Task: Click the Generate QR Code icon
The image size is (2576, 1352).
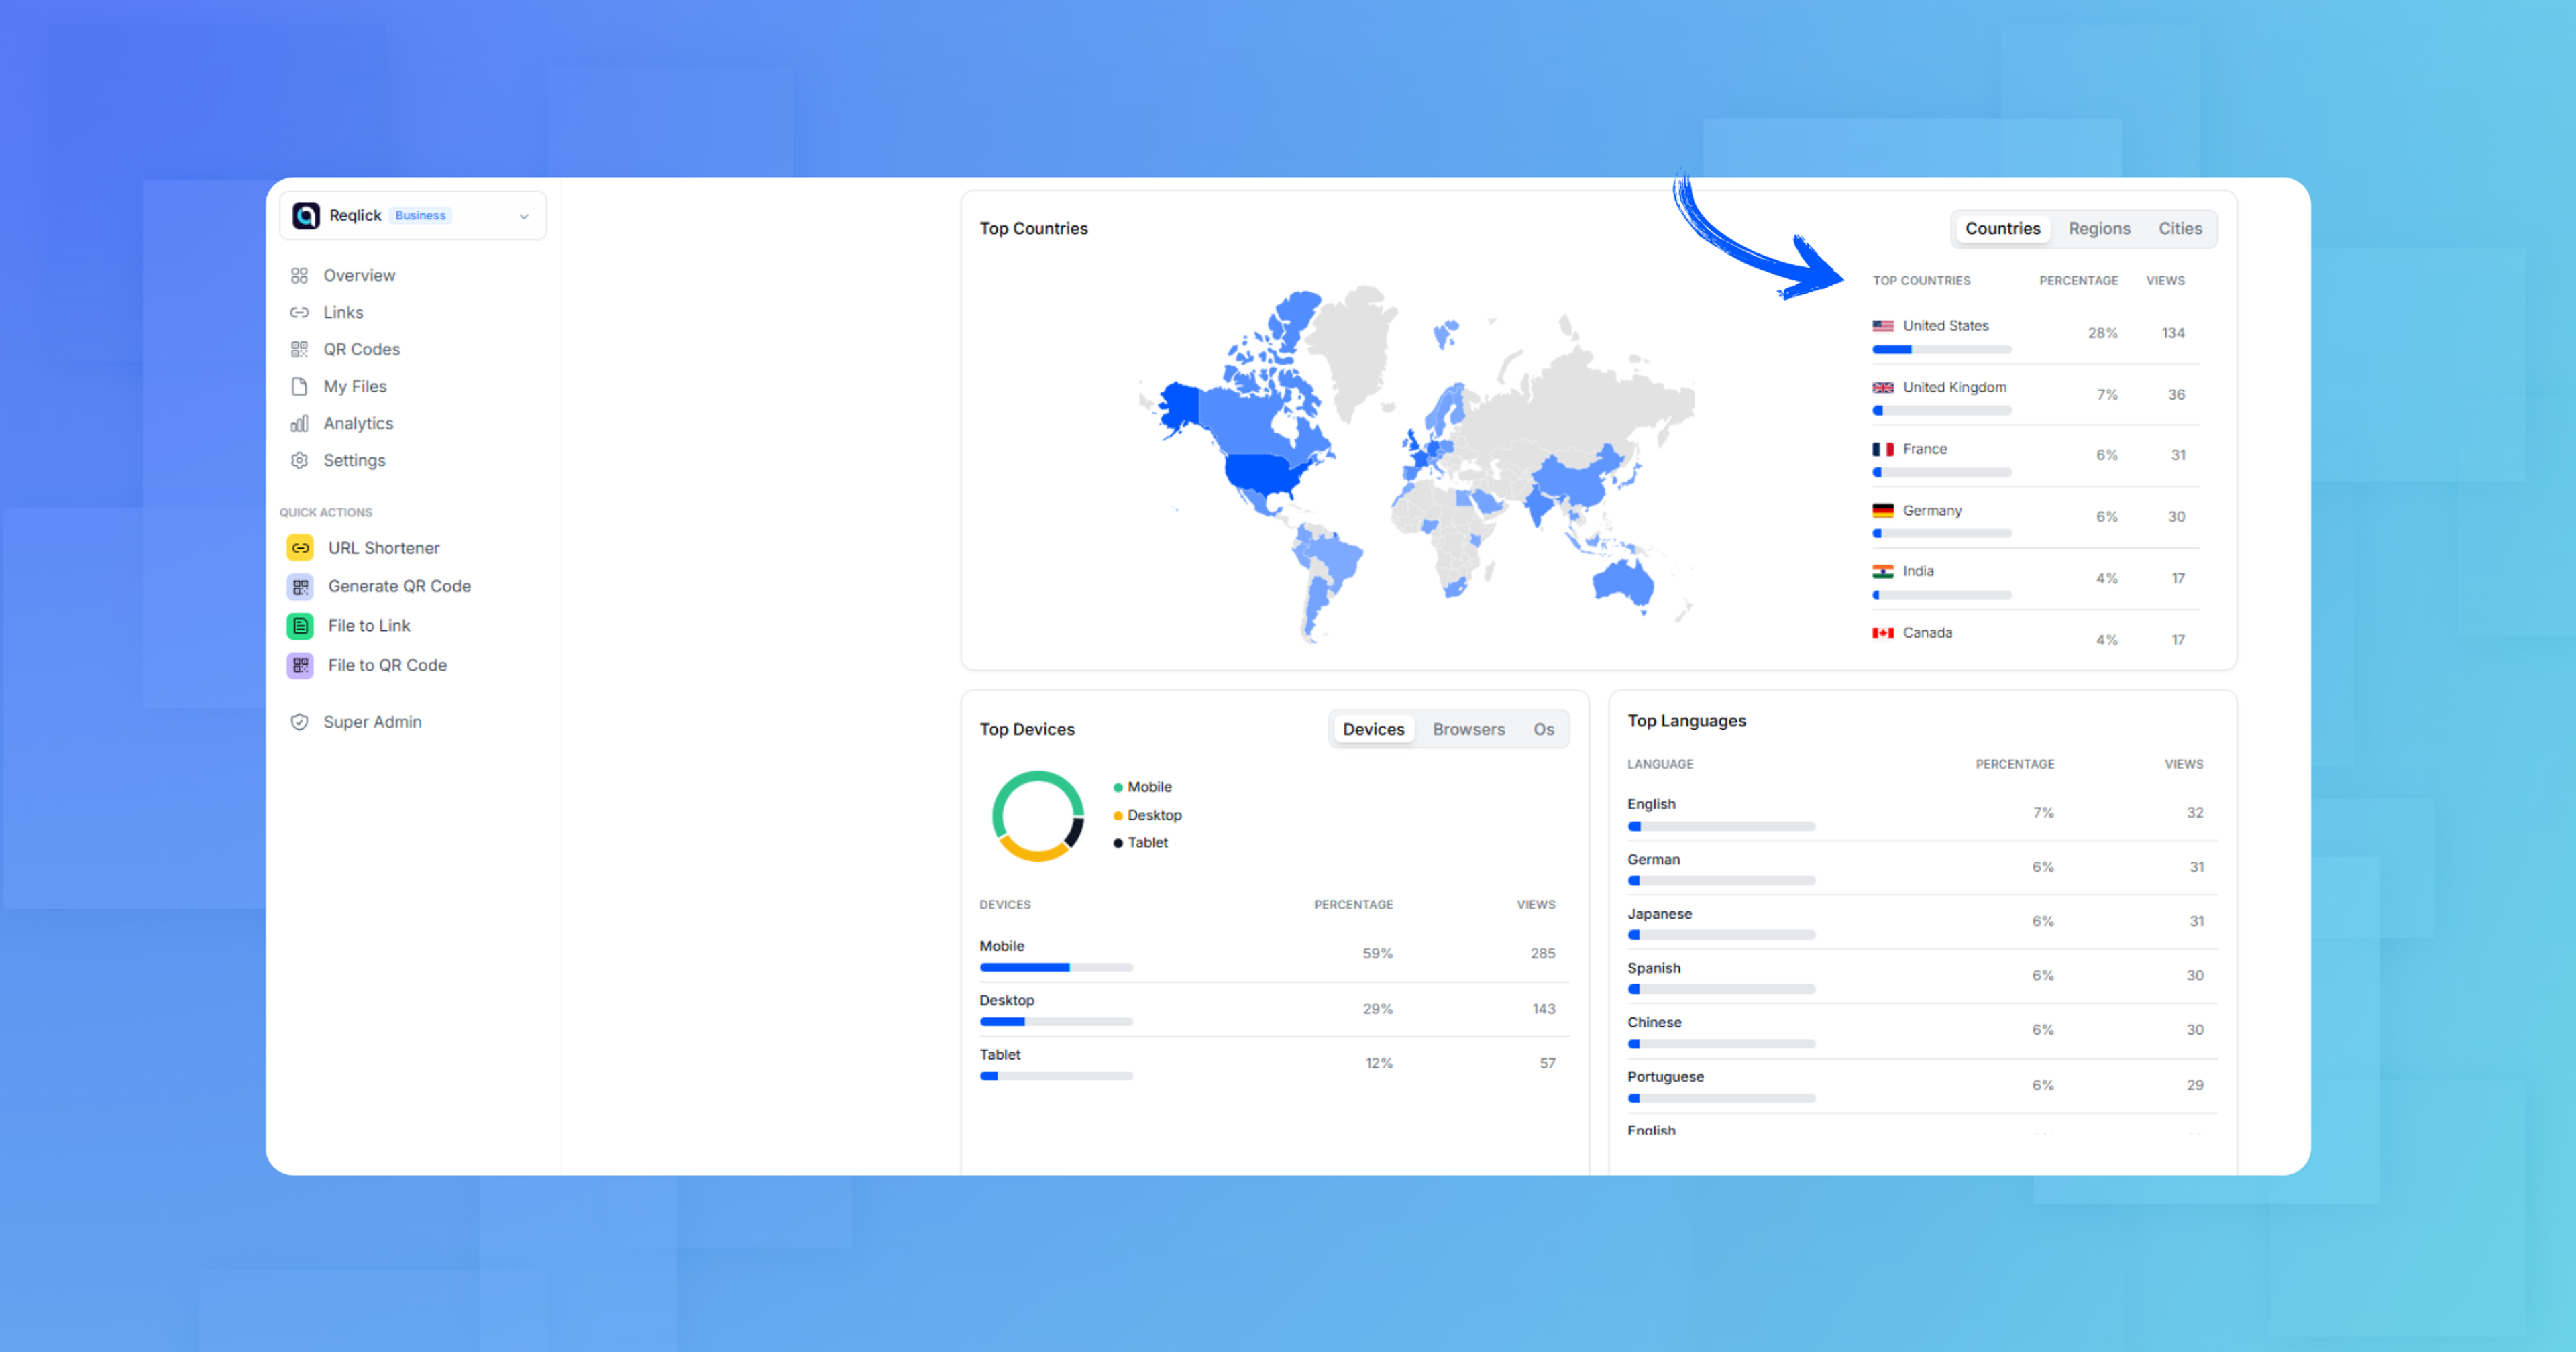Action: (300, 587)
